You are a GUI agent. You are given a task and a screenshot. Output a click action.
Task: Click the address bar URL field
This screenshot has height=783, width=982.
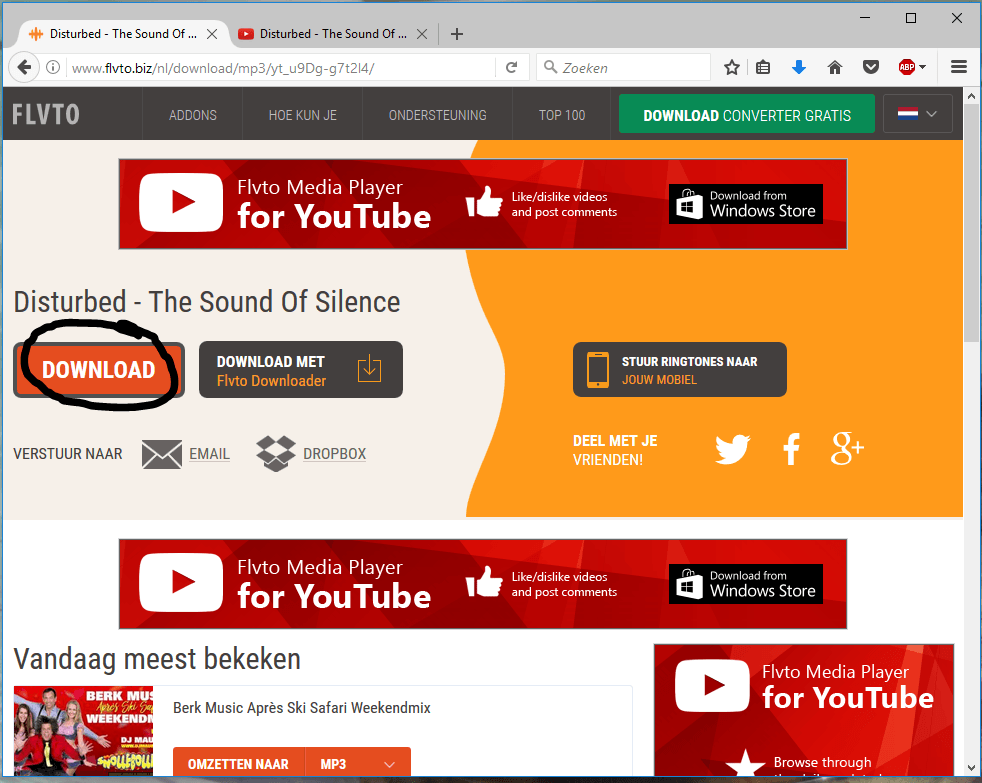pos(282,68)
